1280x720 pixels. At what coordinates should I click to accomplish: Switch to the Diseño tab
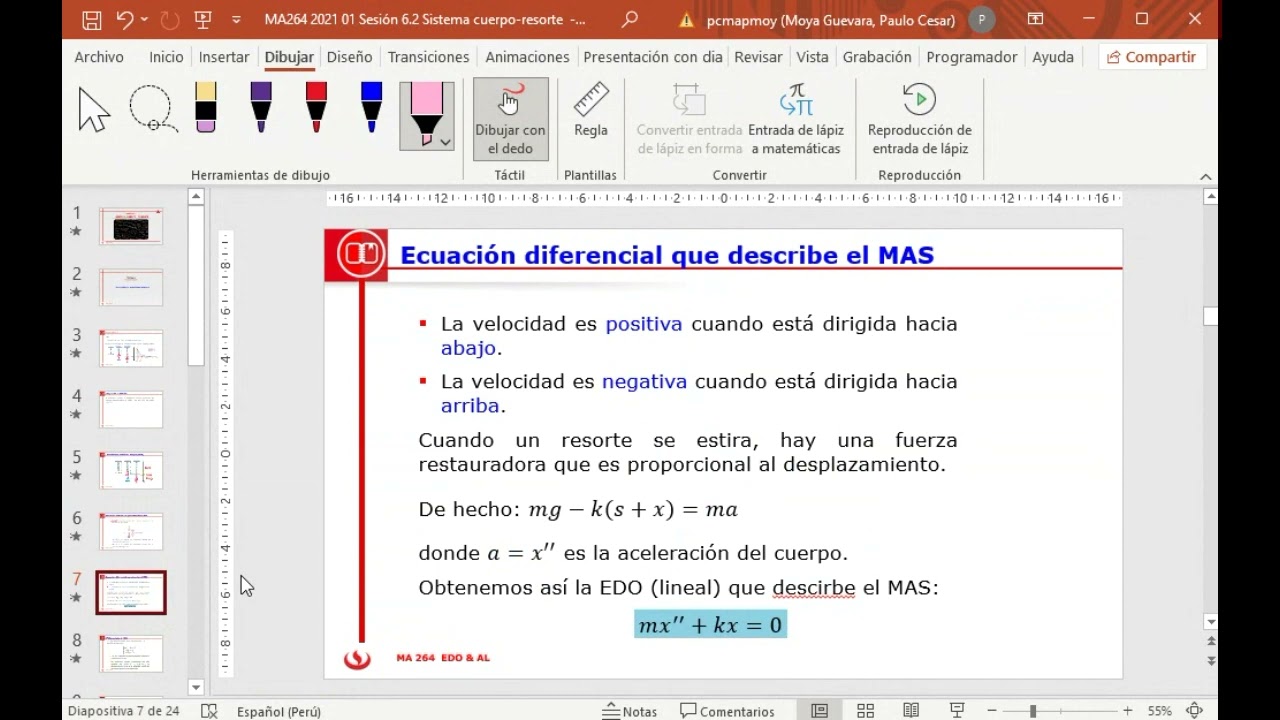tap(349, 57)
